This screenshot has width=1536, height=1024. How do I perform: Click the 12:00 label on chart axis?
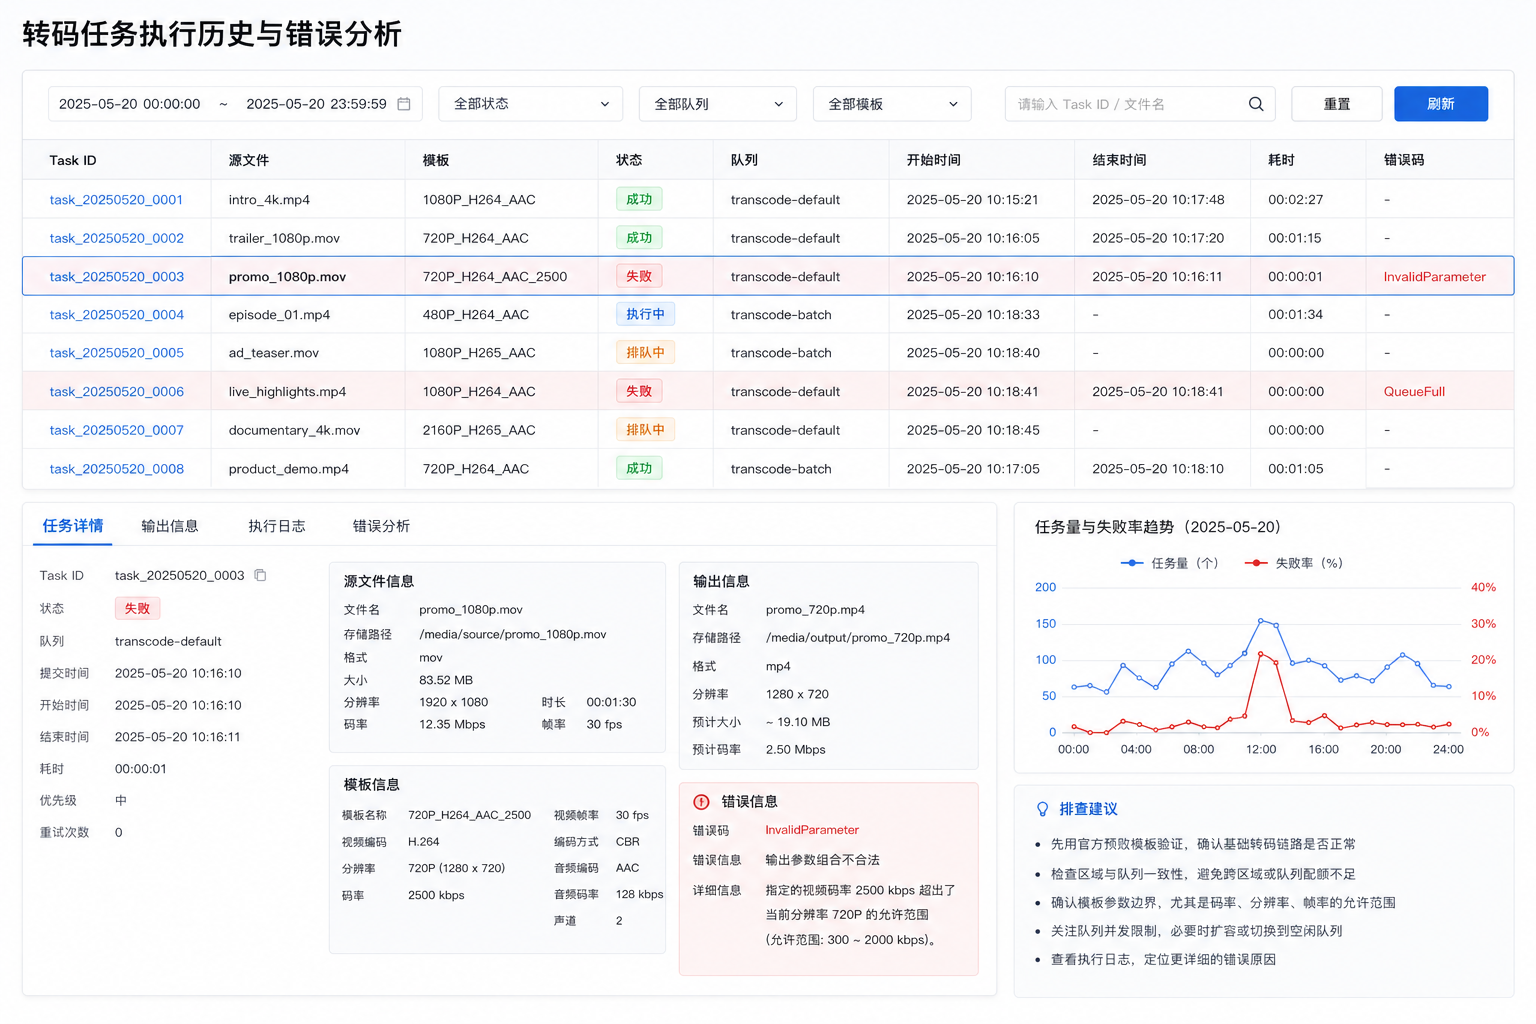coord(1261,749)
